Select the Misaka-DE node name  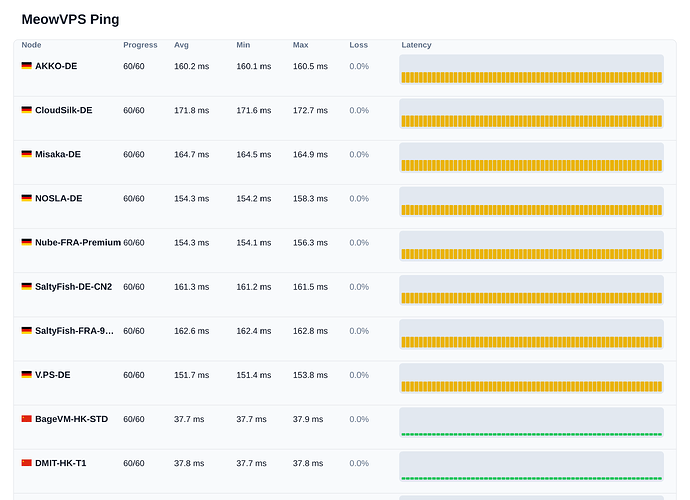point(58,154)
